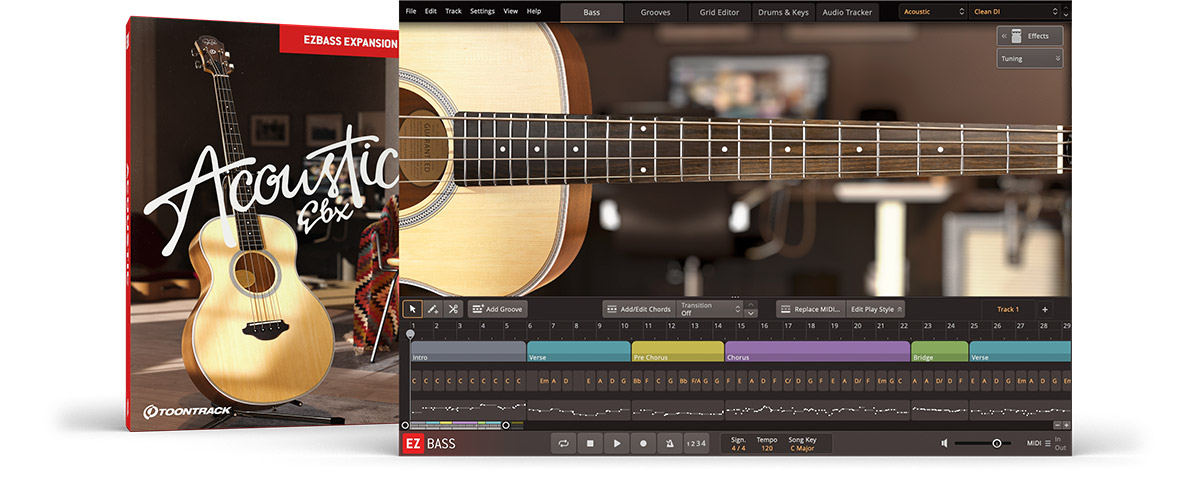Toggle the loop playback button
Image resolution: width=1200 pixels, height=488 pixels.
(564, 443)
